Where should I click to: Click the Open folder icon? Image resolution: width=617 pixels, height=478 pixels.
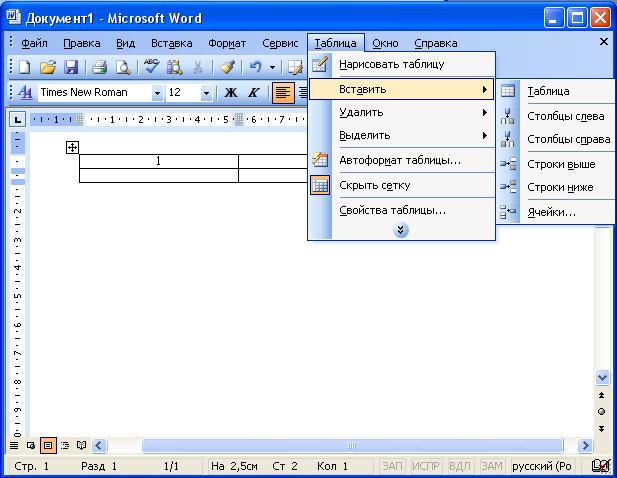48,67
